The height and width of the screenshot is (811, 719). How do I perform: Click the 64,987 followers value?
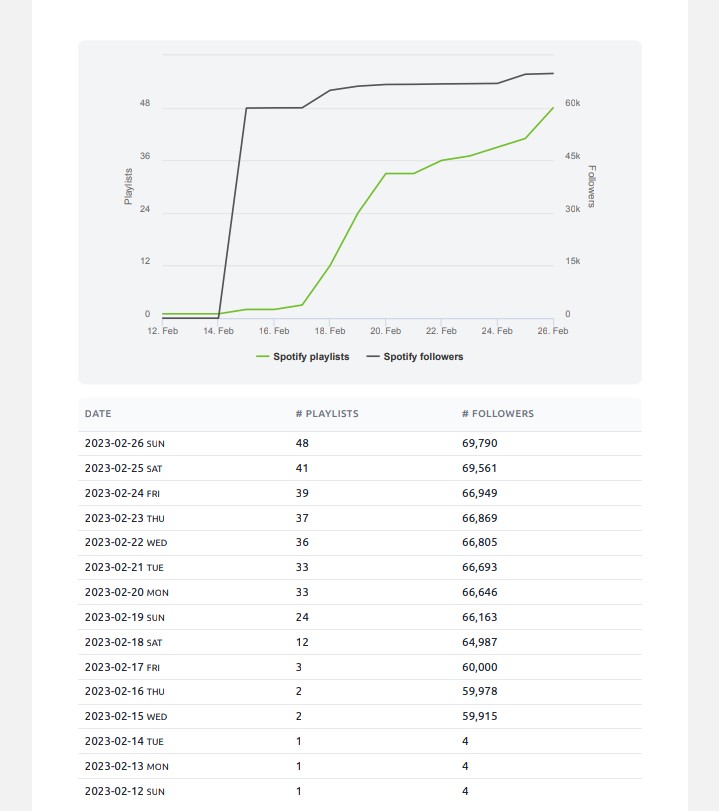[x=480, y=642]
